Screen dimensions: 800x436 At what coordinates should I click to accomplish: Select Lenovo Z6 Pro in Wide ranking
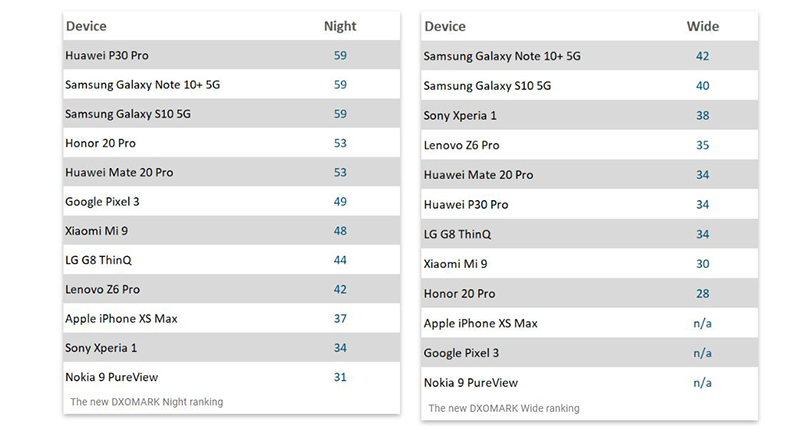[461, 145]
